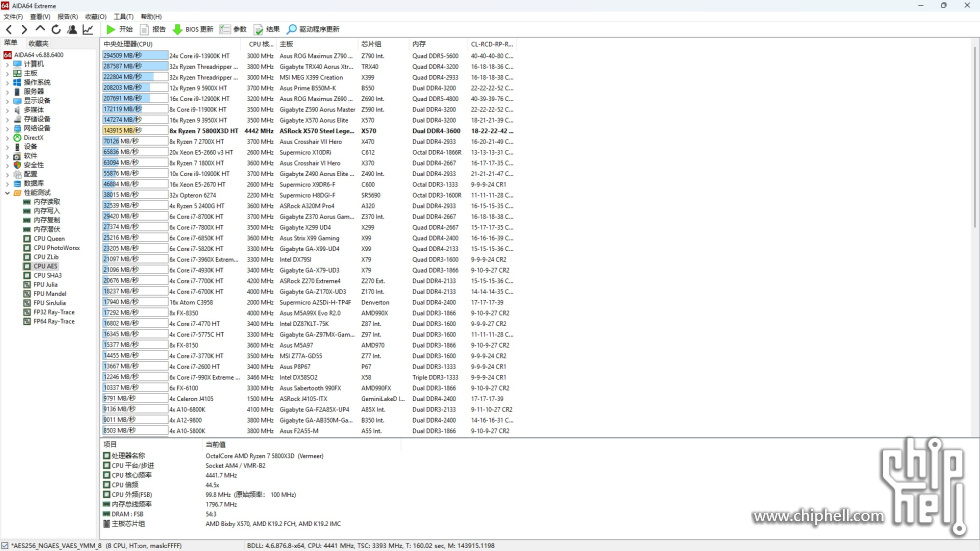
Task: Click the highlighted 143915 MB/秒 result bar
Action: click(135, 131)
